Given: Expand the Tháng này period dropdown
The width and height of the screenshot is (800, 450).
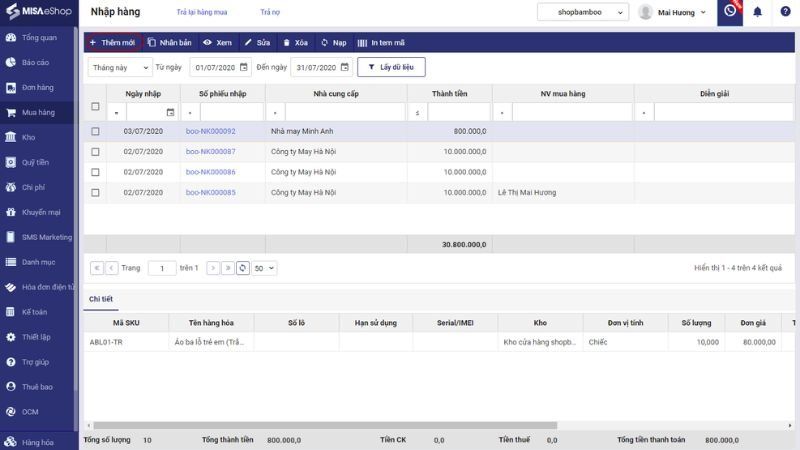Looking at the screenshot, I should coord(117,67).
